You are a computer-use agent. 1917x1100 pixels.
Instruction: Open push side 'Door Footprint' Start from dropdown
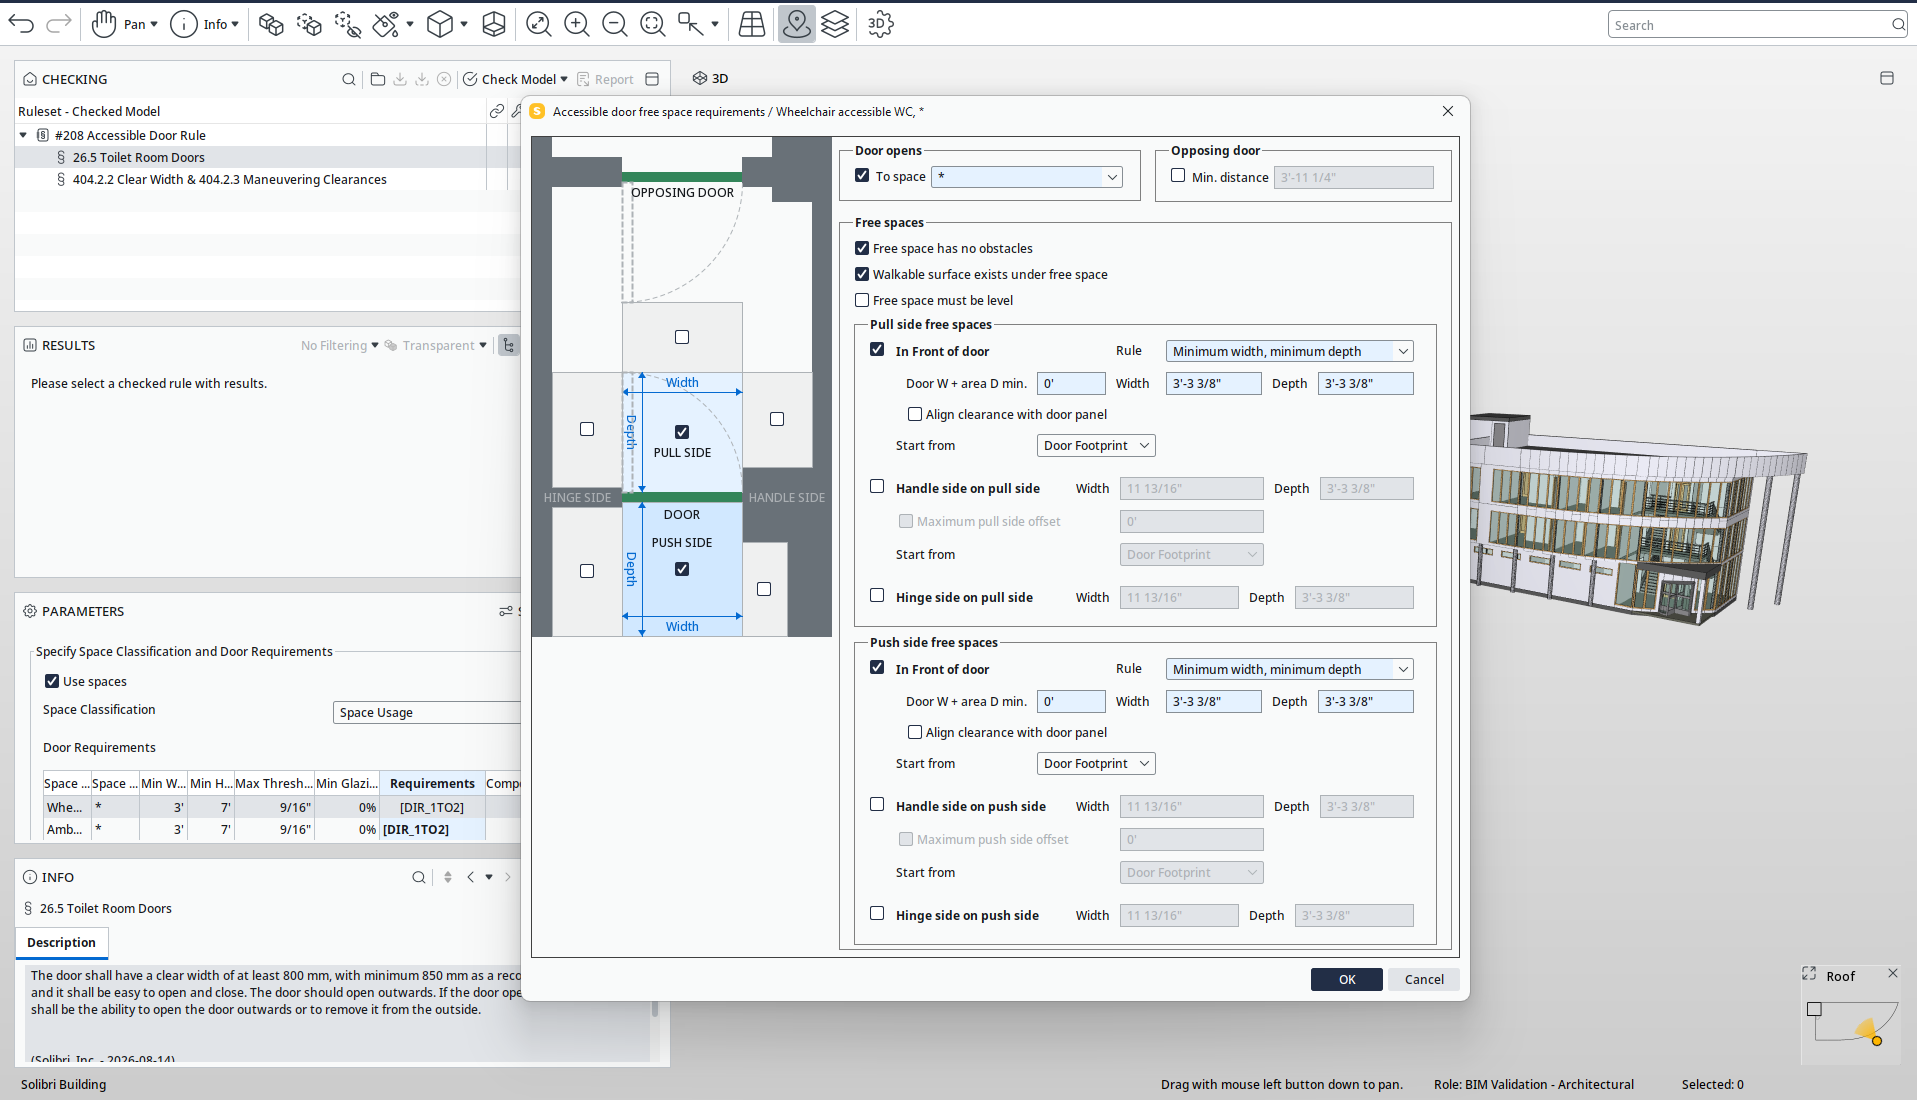tap(1096, 763)
